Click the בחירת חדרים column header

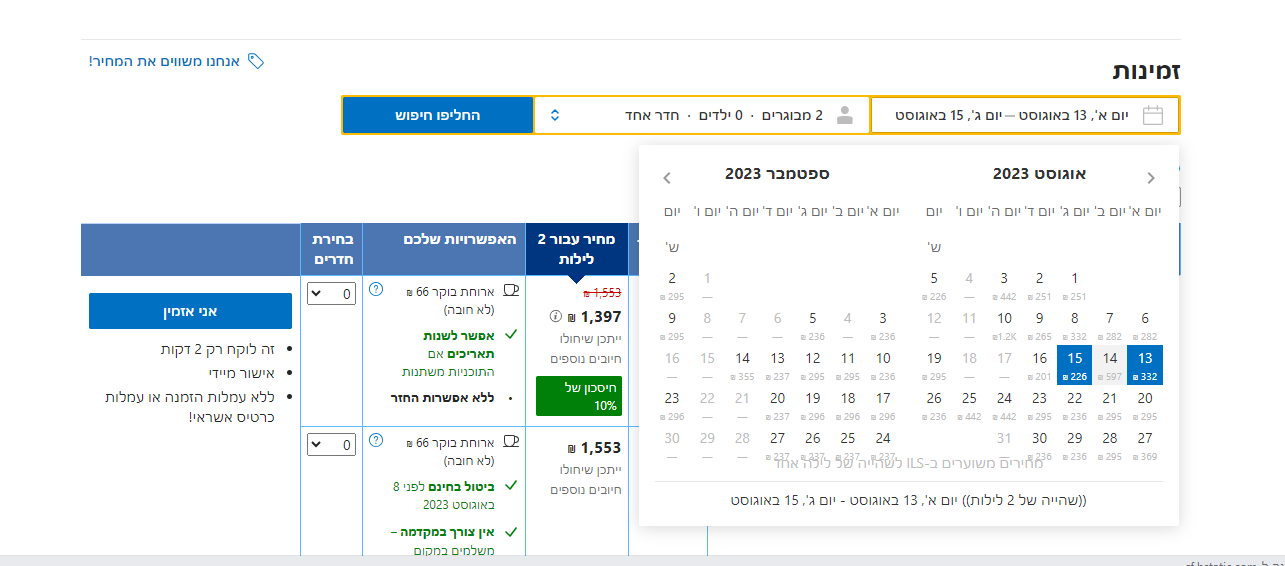coord(330,249)
